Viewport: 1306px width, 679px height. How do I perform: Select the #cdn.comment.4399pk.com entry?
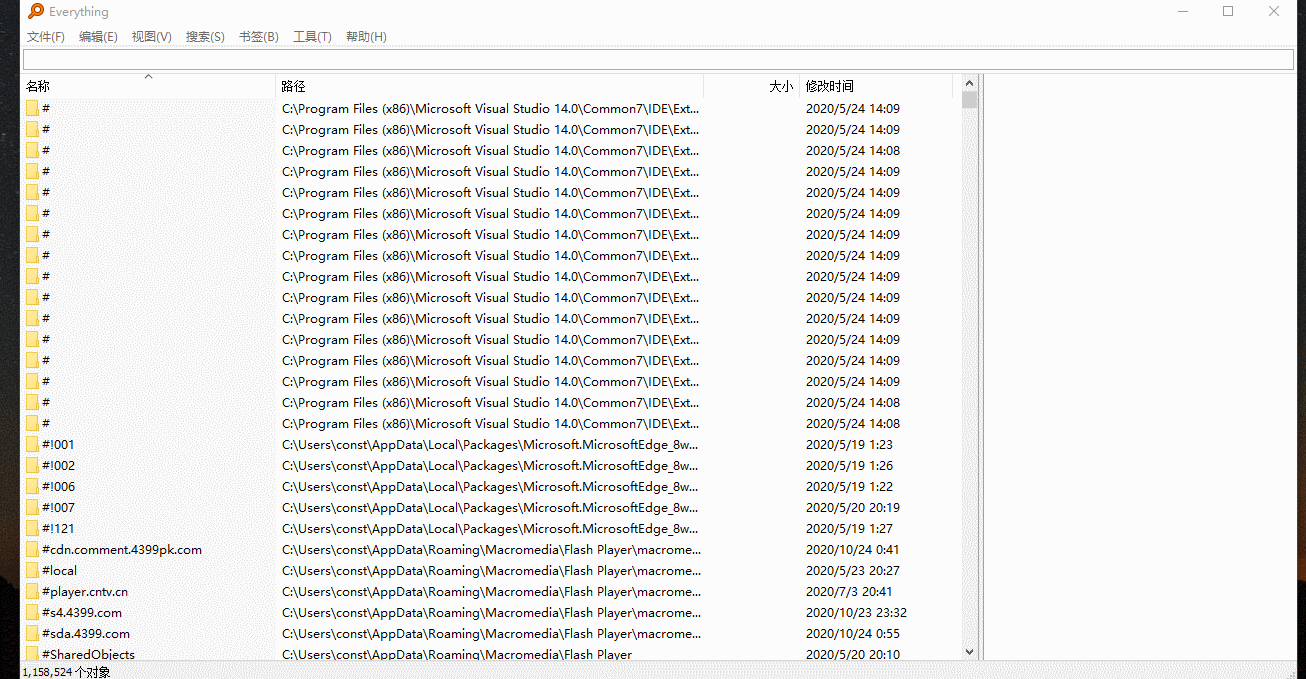coord(122,550)
